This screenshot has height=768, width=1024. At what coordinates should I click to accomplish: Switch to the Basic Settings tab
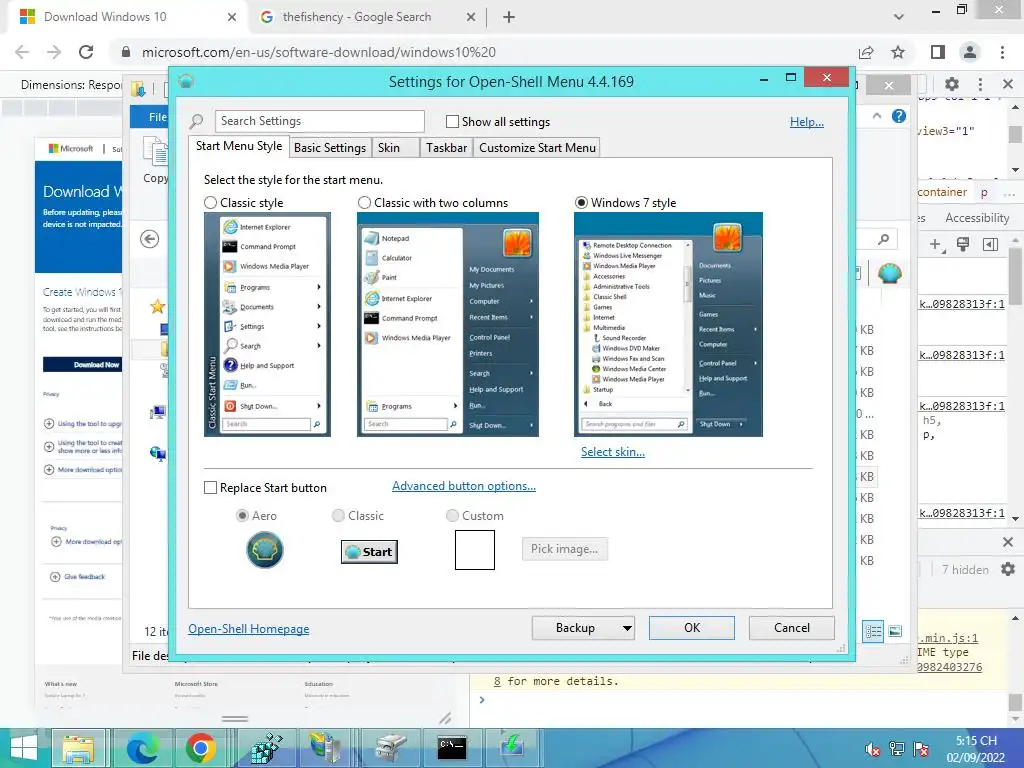(330, 148)
